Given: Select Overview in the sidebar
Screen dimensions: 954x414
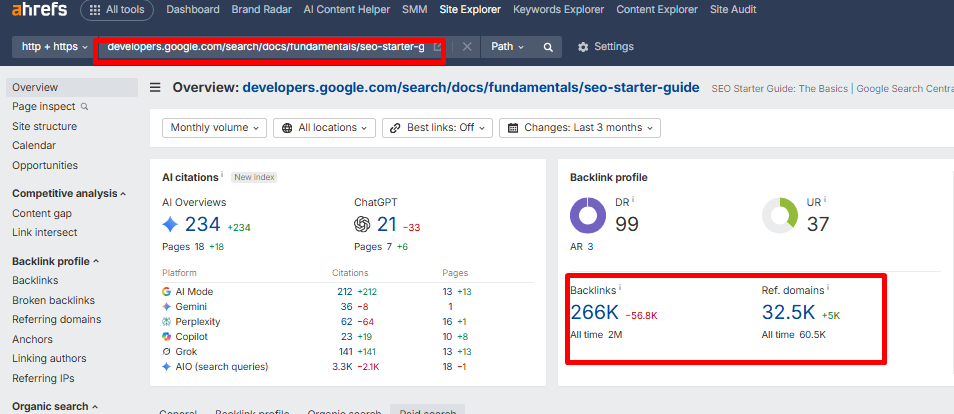Looking at the screenshot, I should [x=72, y=88].
